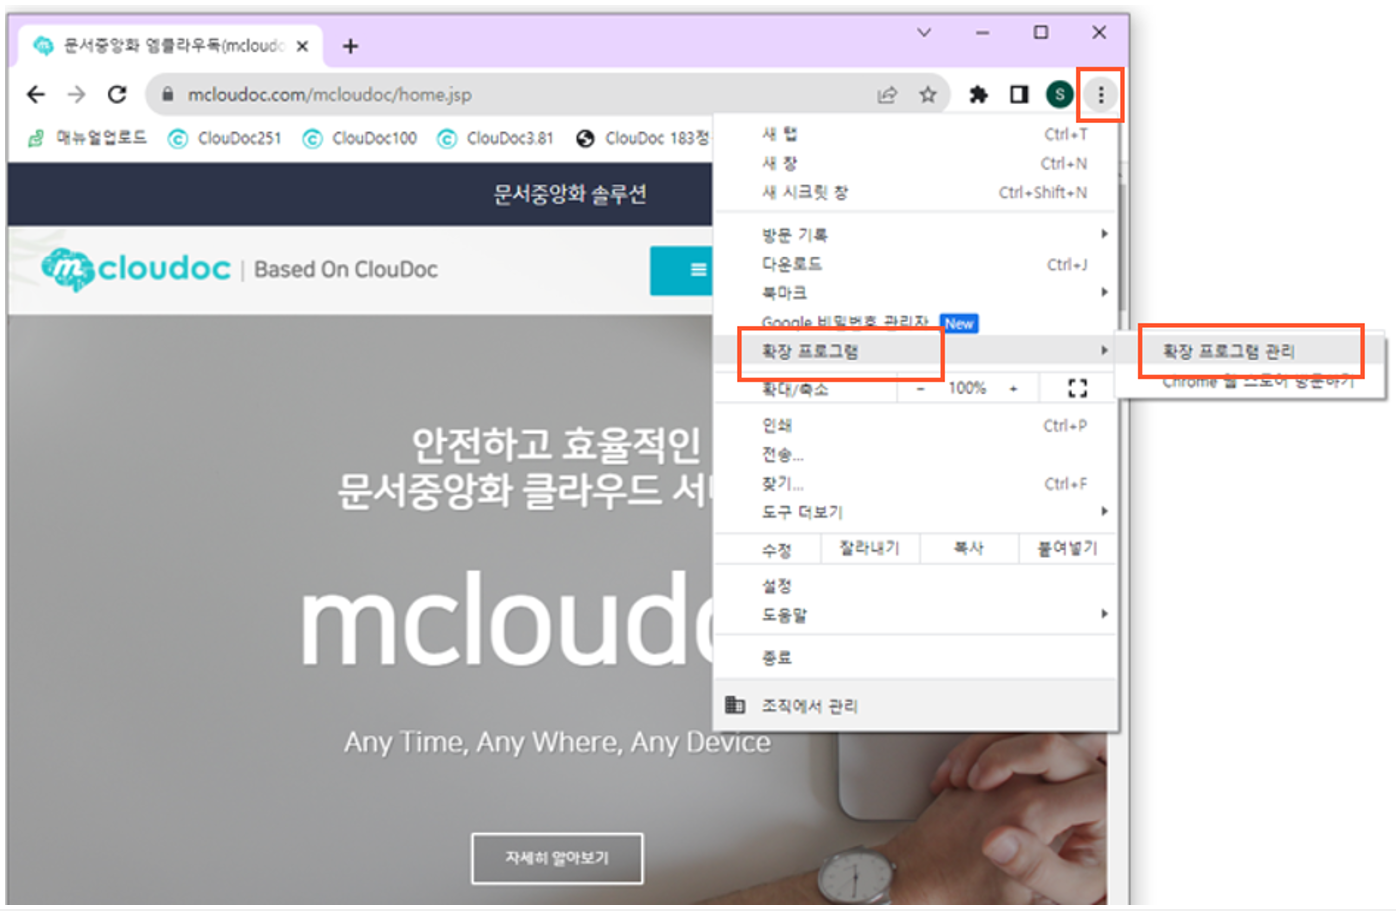Open 설정 from the menu
The image size is (1396, 911).
pyautogui.click(x=916, y=586)
